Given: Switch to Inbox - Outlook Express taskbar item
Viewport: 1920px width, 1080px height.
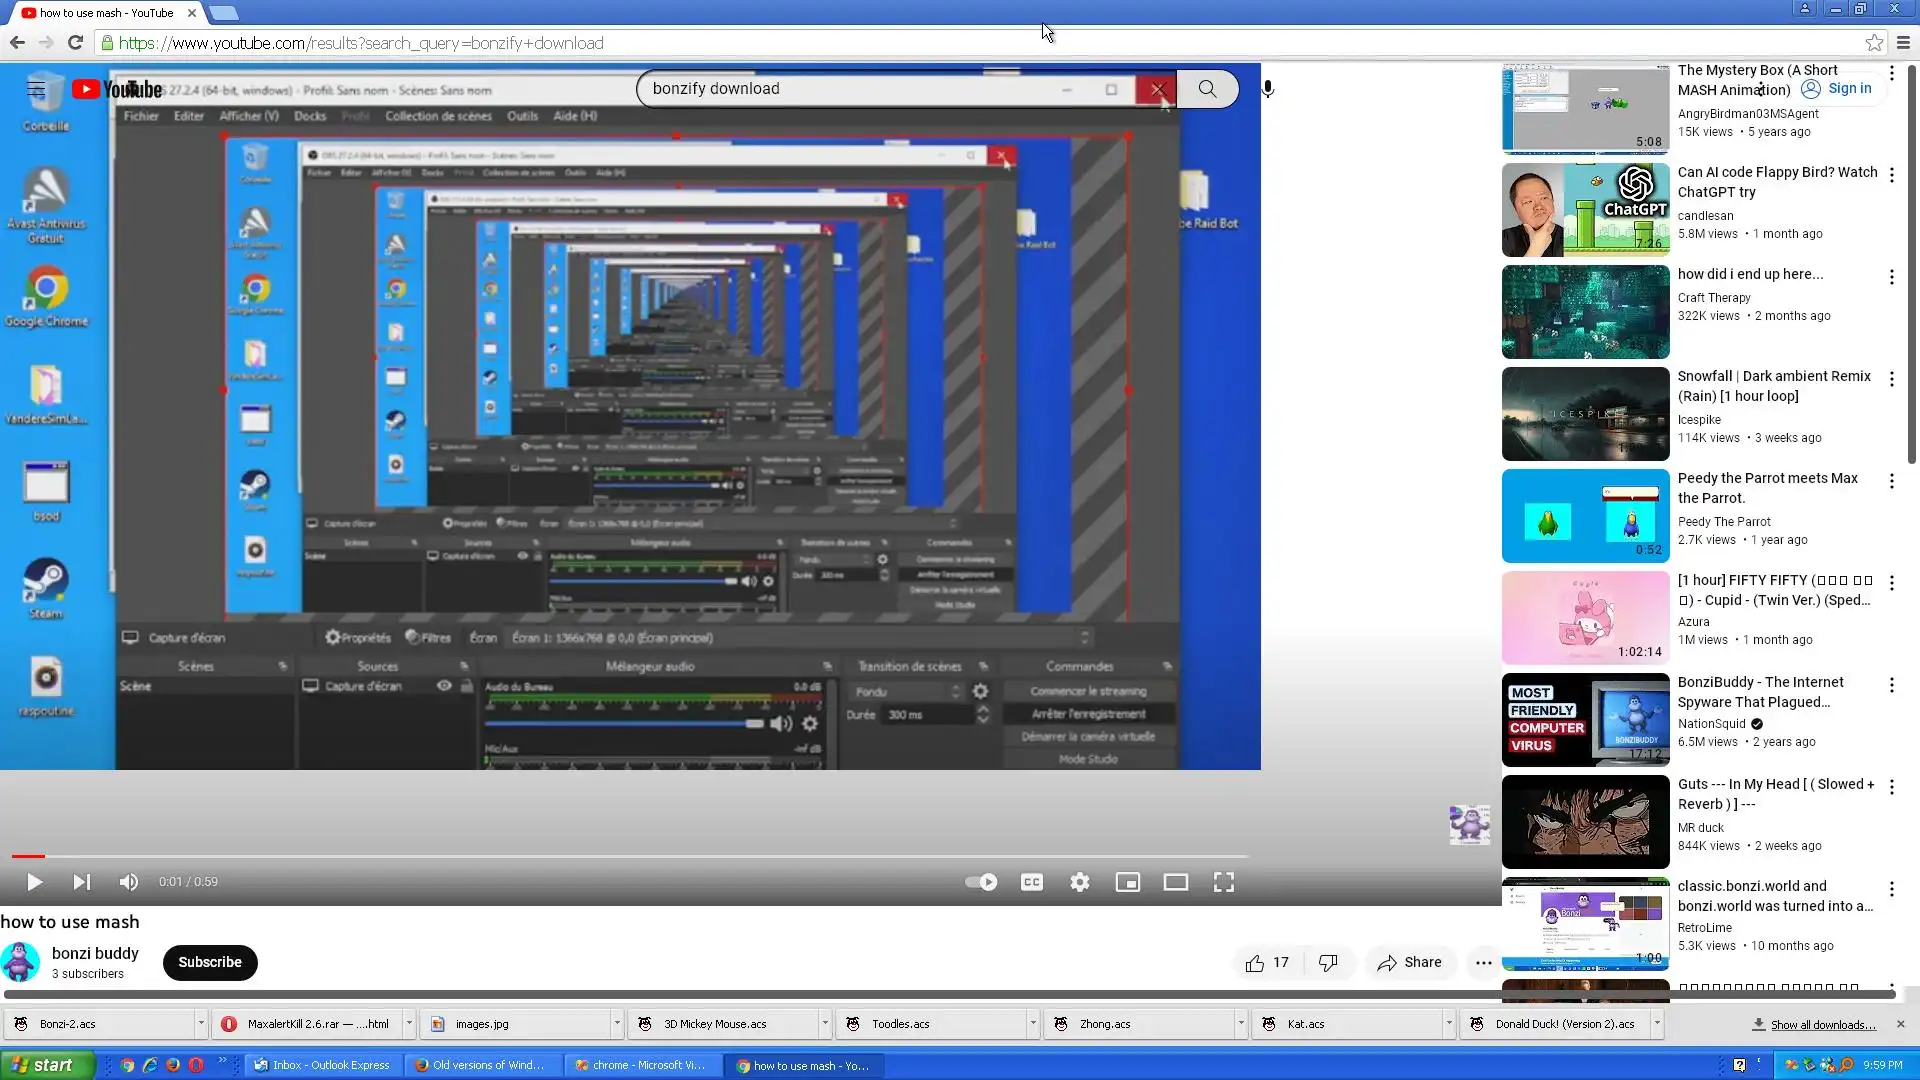Looking at the screenshot, I should click(x=322, y=1065).
